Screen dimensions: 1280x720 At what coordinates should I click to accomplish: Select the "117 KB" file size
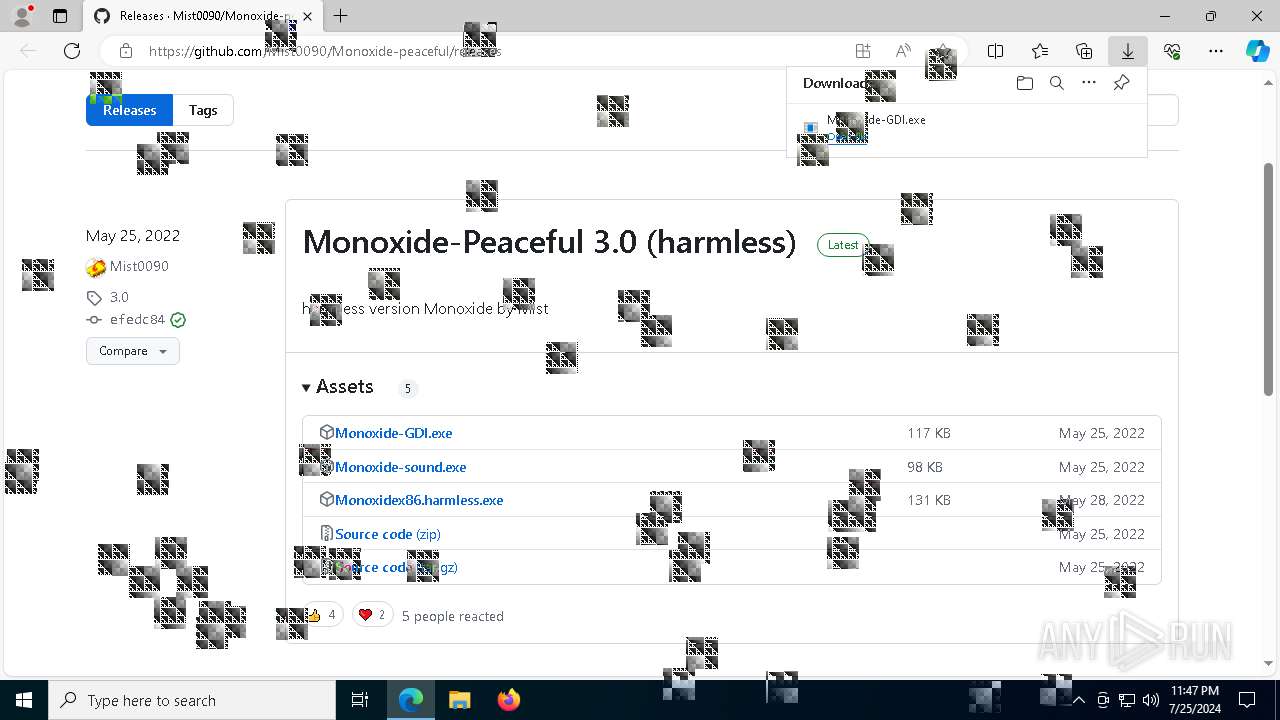pos(929,433)
